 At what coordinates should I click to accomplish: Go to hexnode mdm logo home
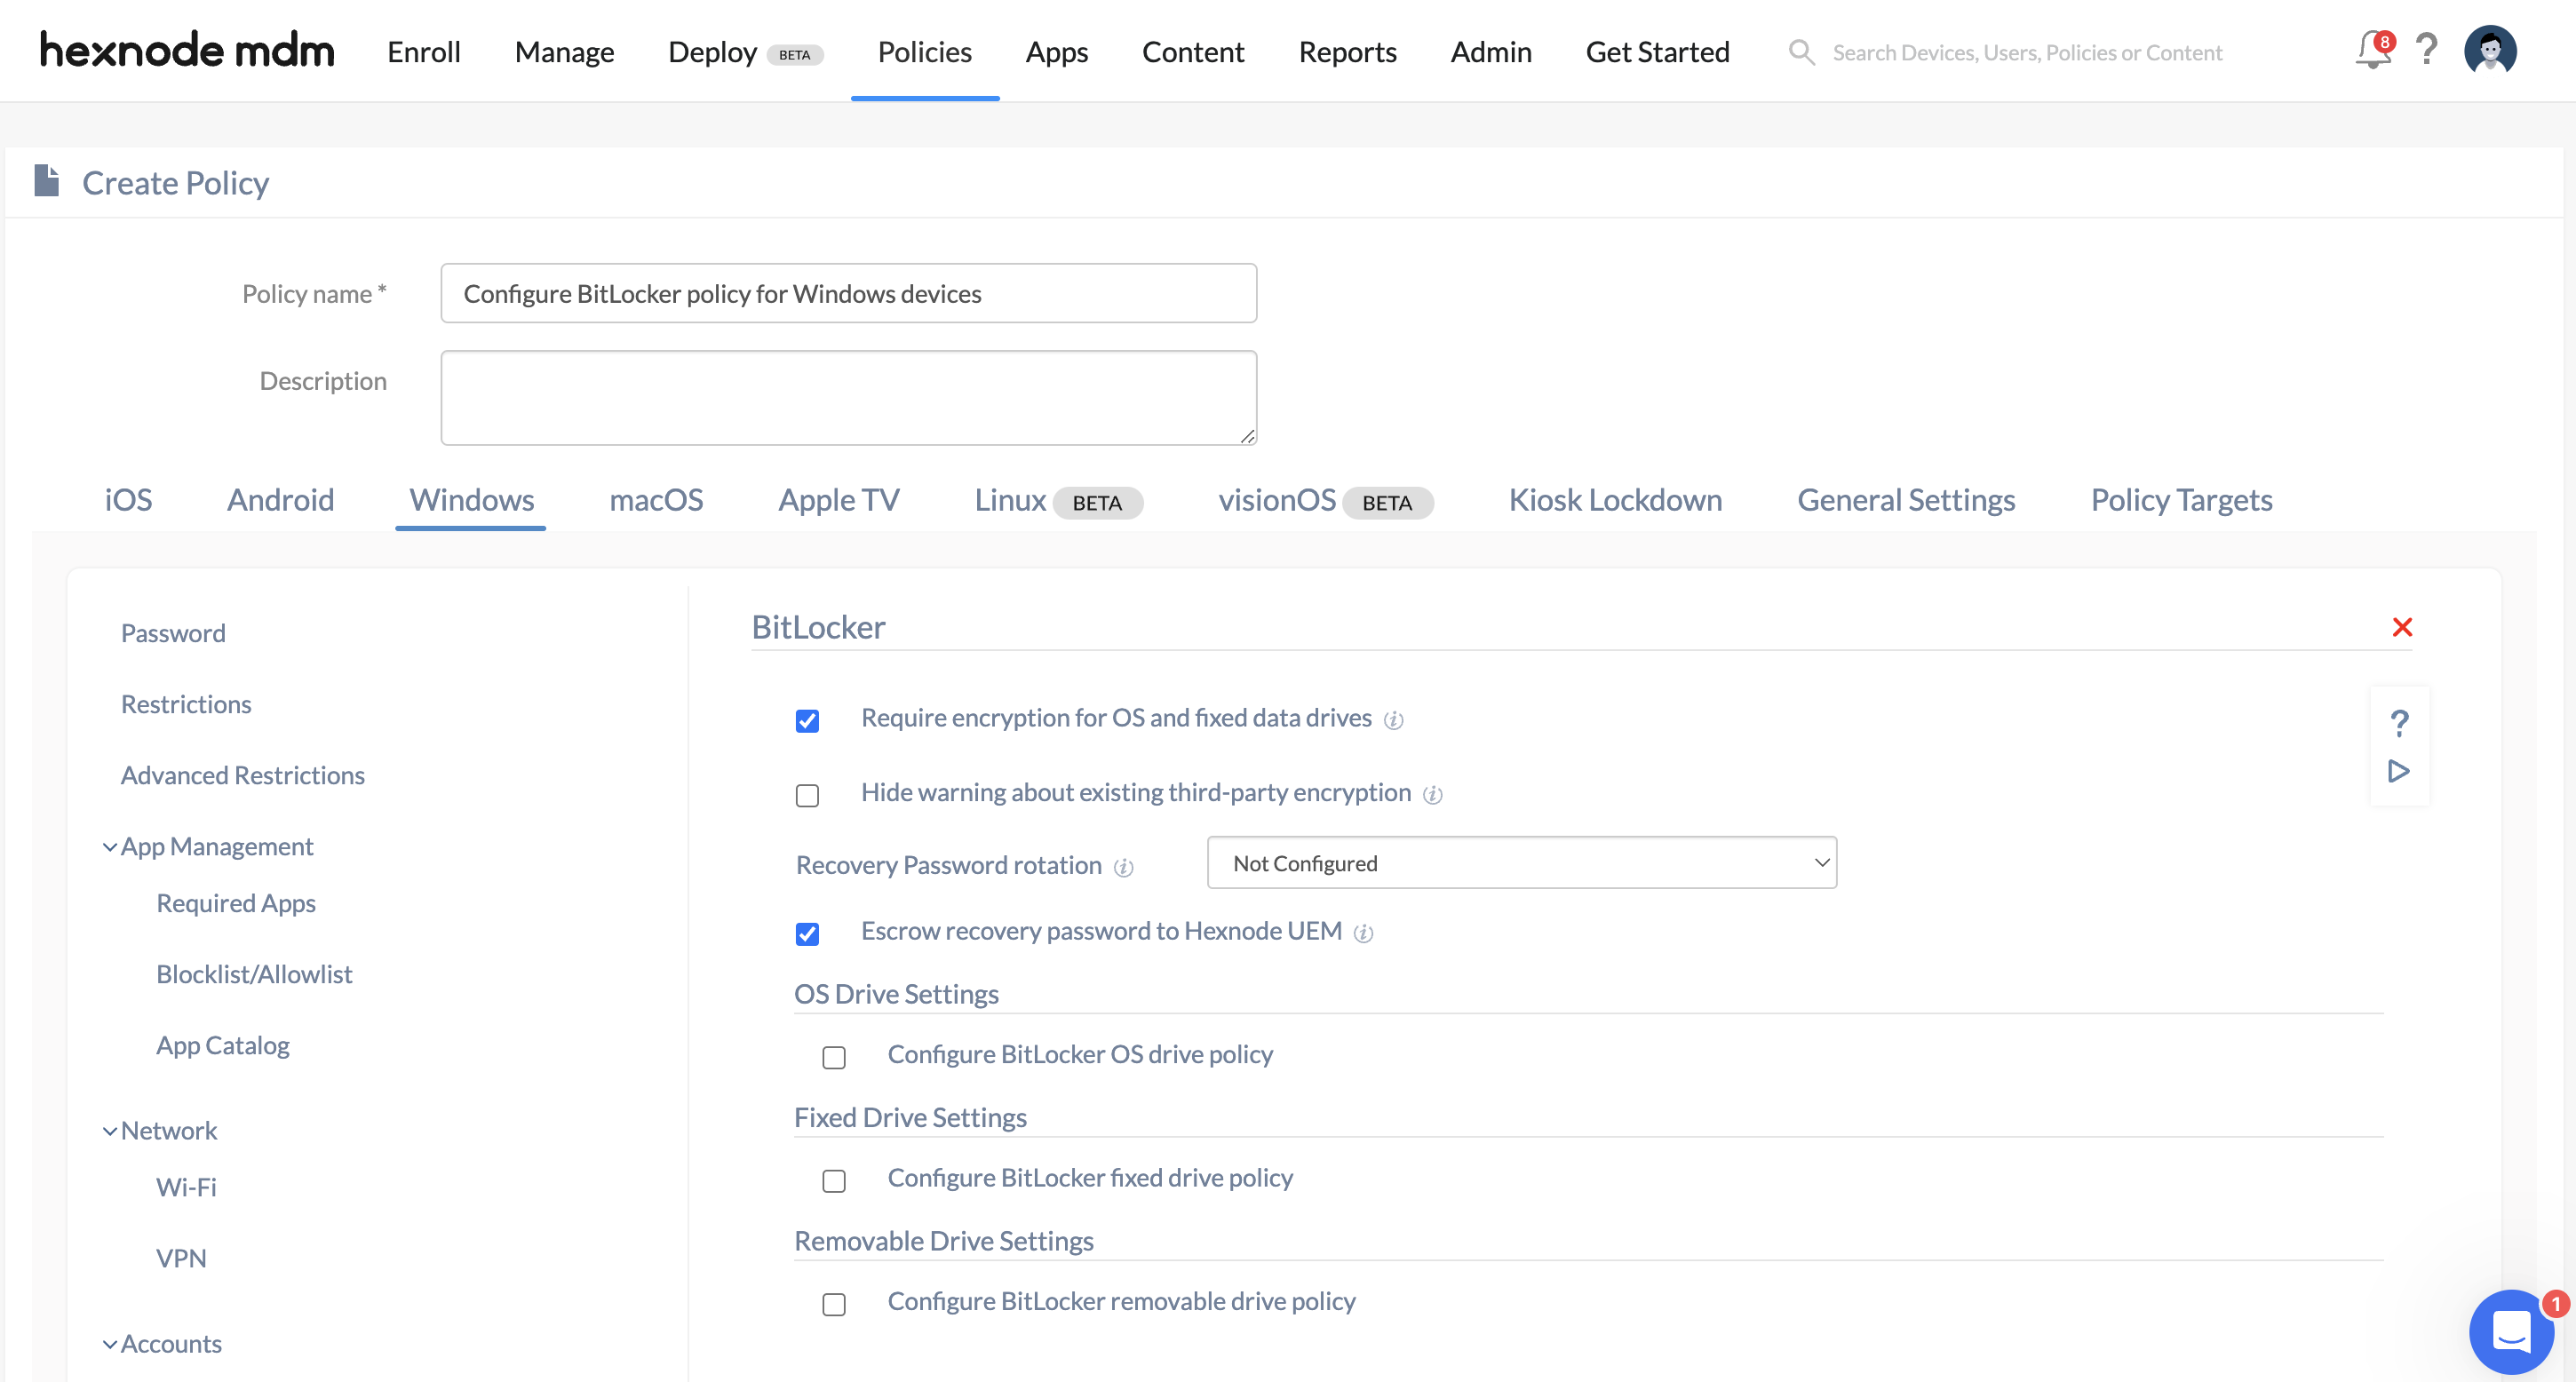186,50
